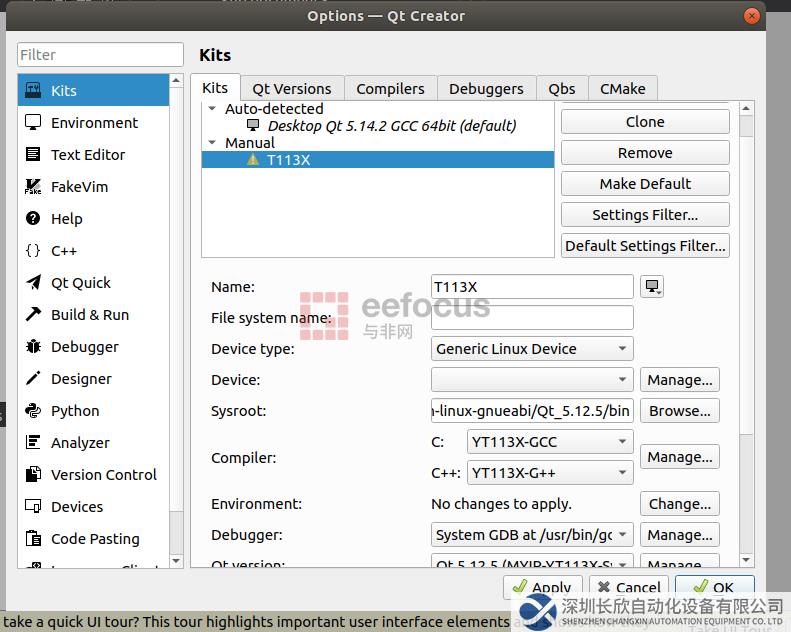Click the kit icon button next to Name

(652, 287)
